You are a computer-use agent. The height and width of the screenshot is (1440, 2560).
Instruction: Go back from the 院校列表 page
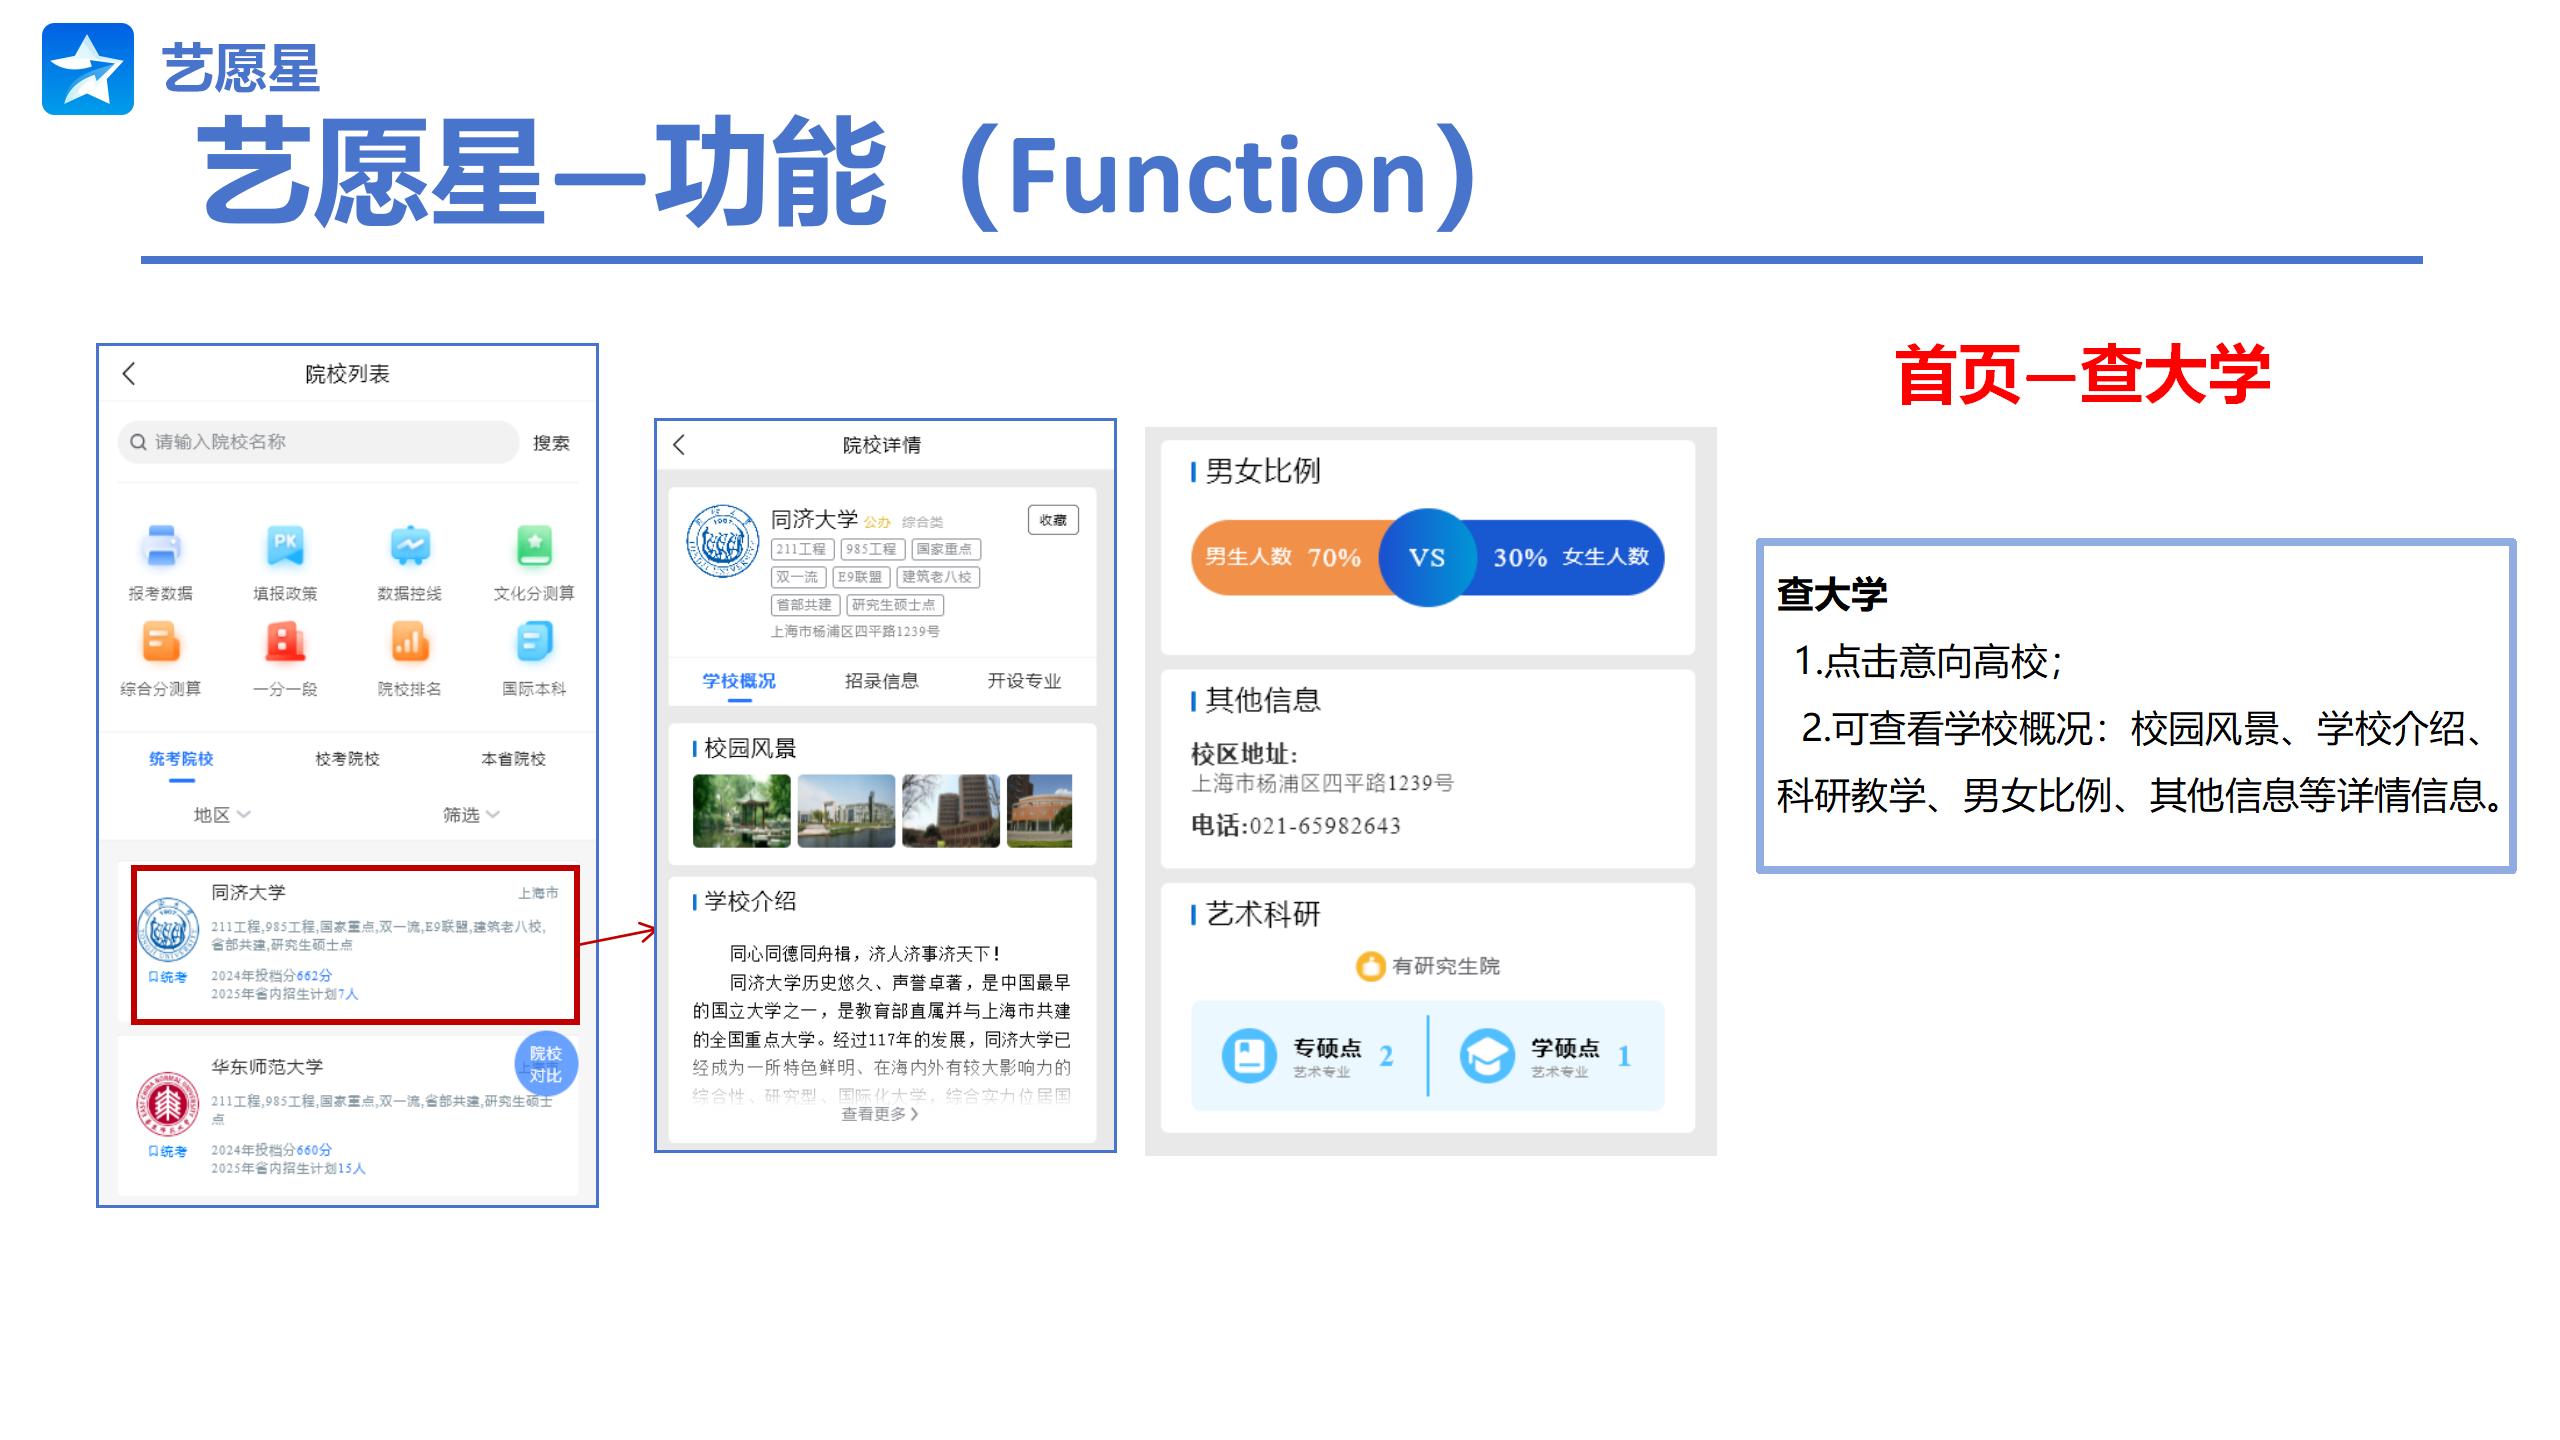tap(129, 374)
